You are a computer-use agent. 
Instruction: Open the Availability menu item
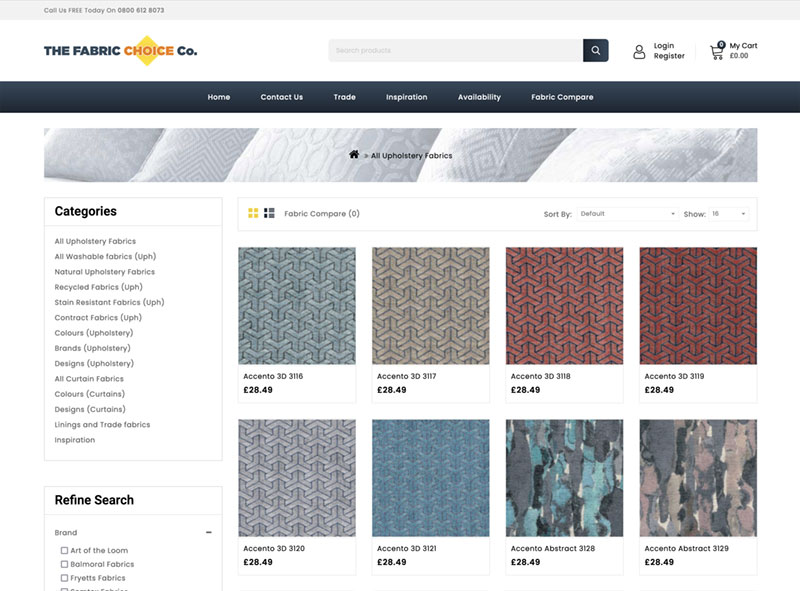click(479, 97)
